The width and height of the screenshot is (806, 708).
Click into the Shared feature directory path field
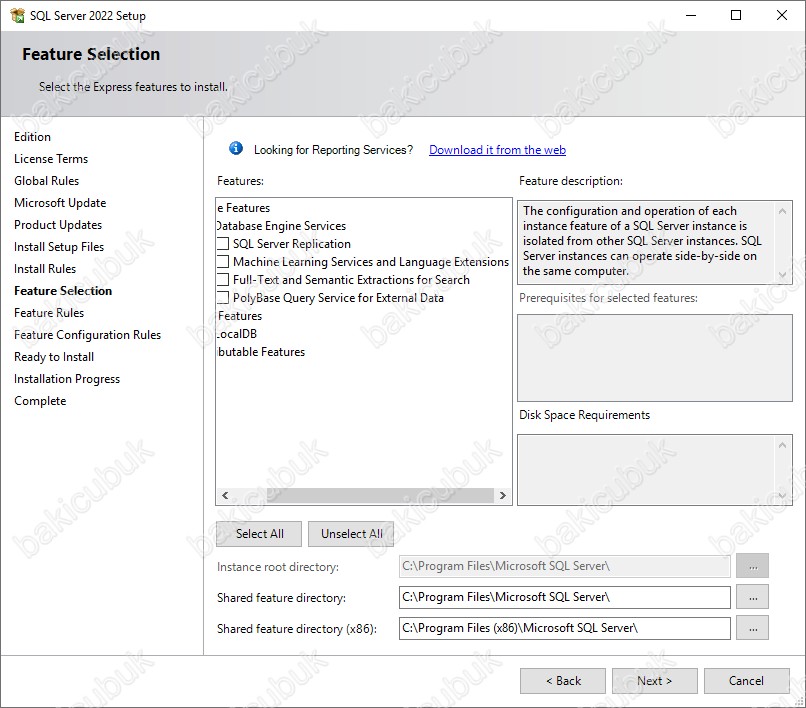point(564,597)
